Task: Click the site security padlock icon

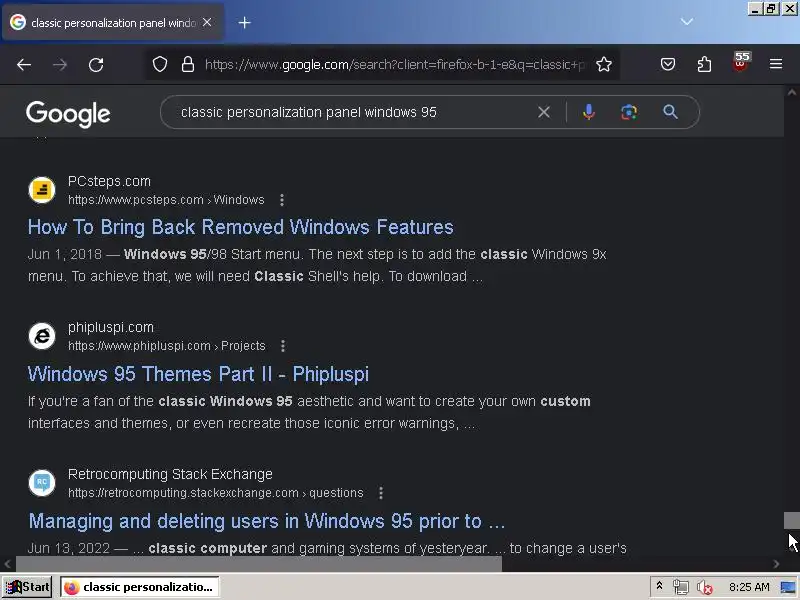Action: pyautogui.click(x=188, y=64)
